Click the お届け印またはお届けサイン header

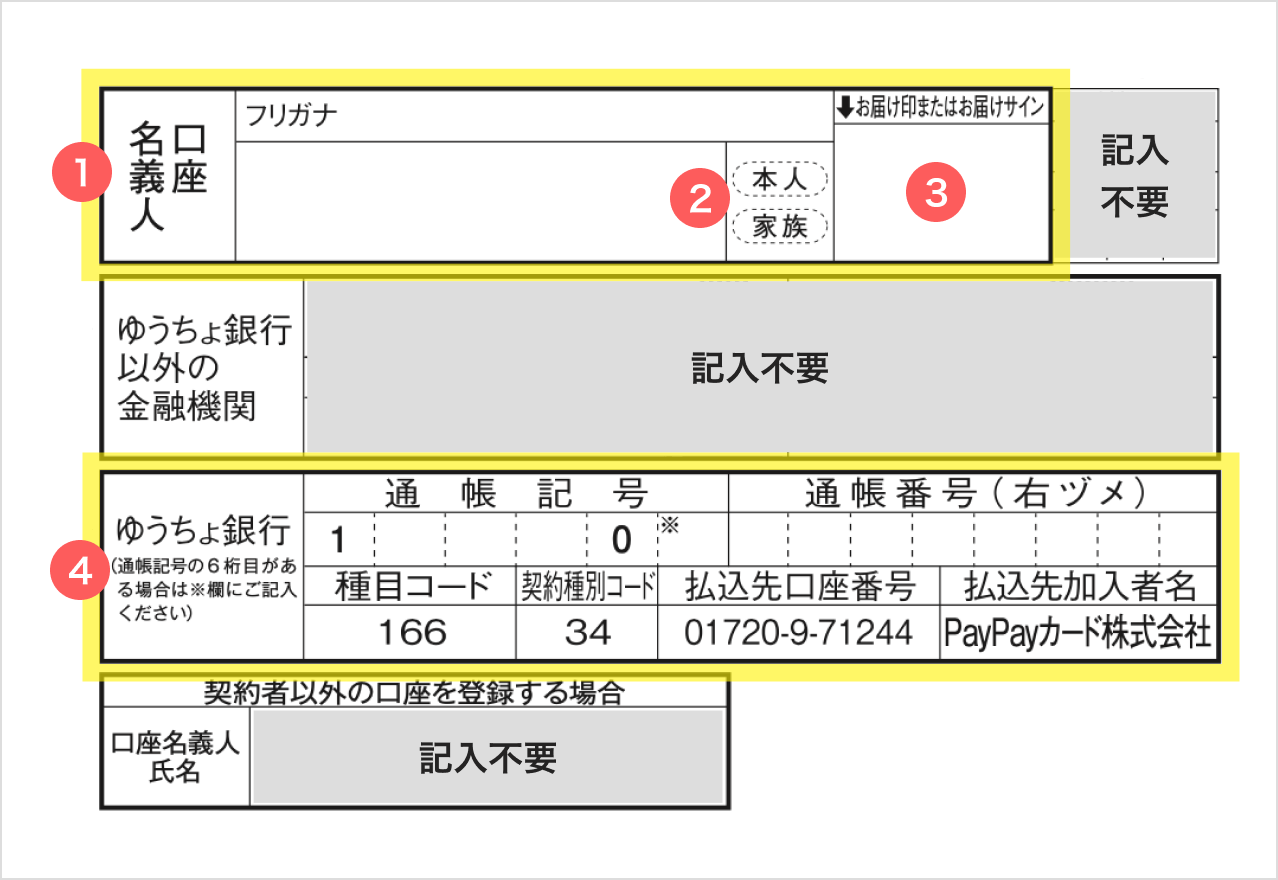(941, 107)
